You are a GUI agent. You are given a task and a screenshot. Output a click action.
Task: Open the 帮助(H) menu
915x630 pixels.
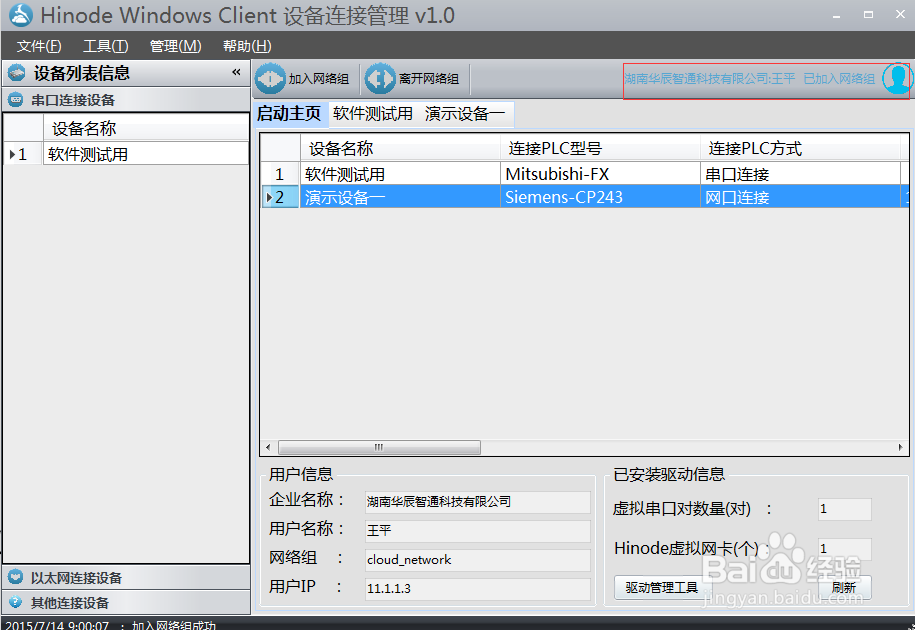[247, 46]
